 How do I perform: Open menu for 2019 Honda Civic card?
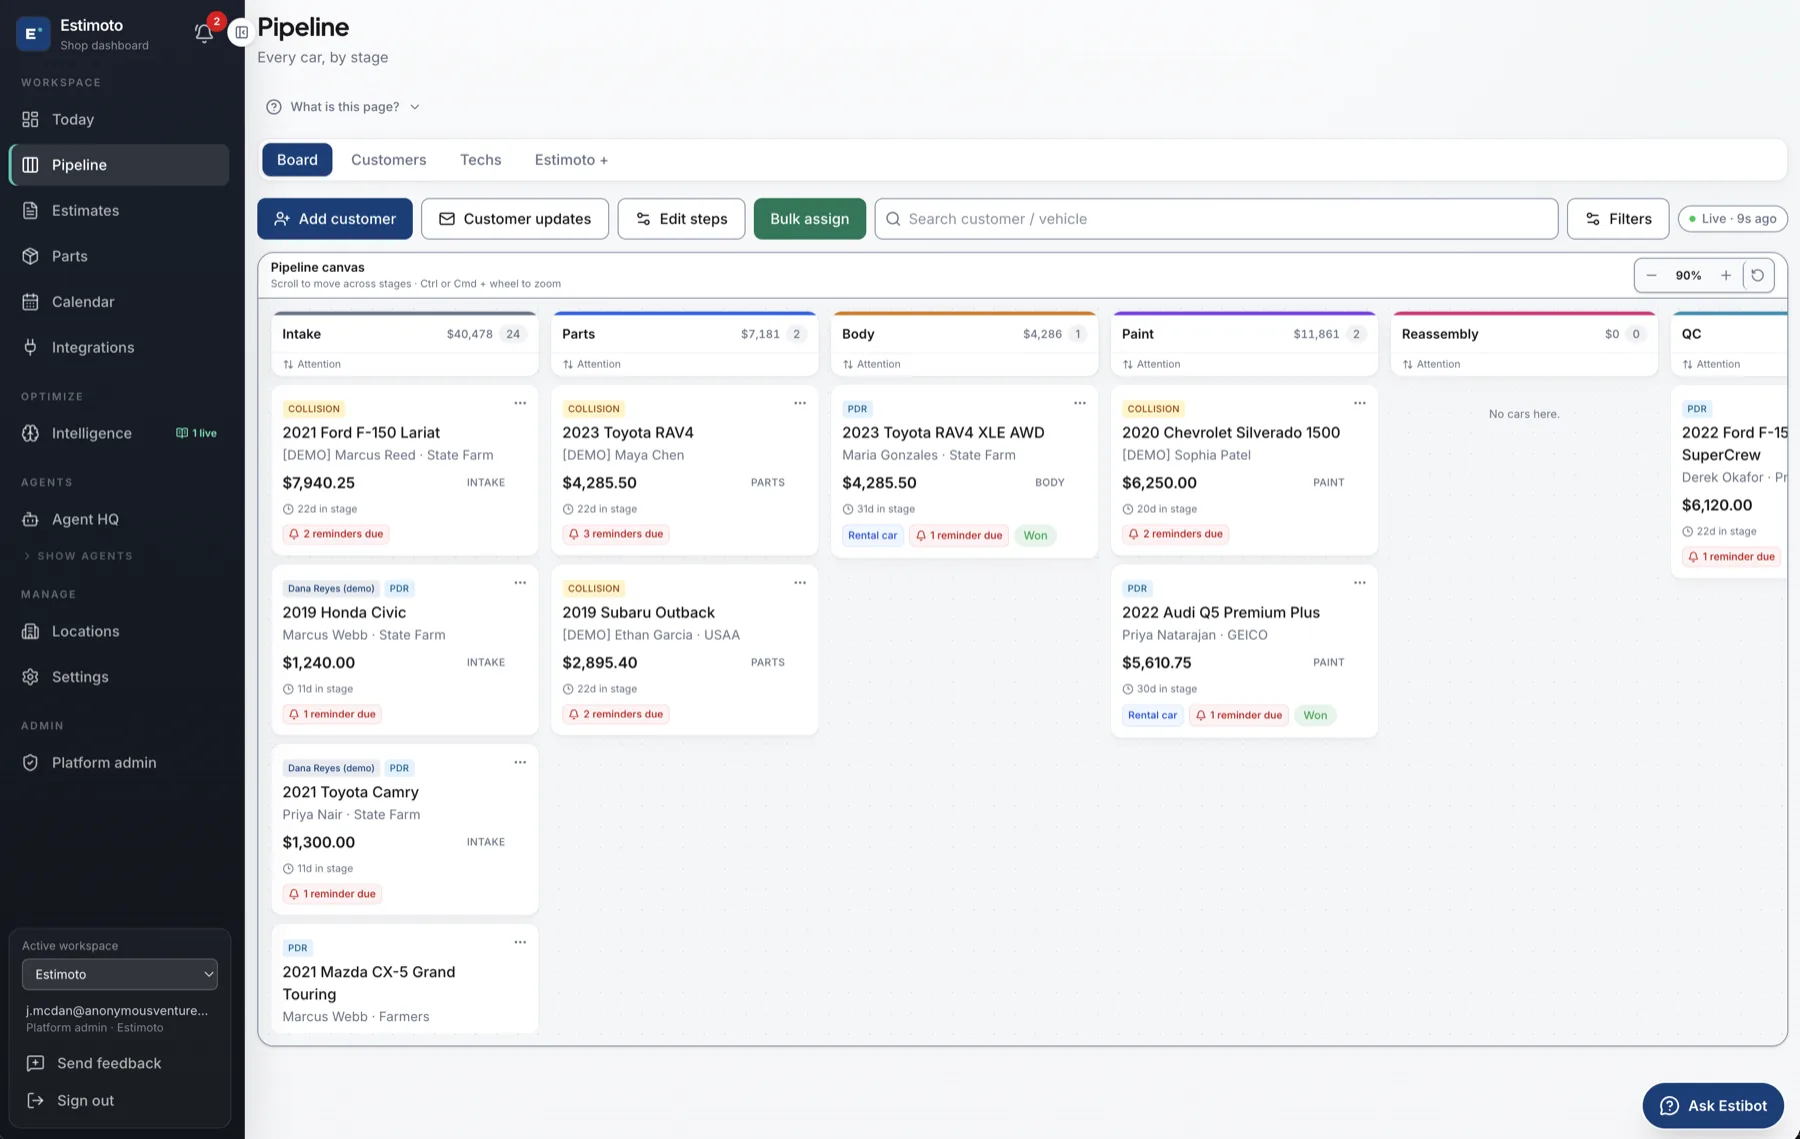[520, 583]
